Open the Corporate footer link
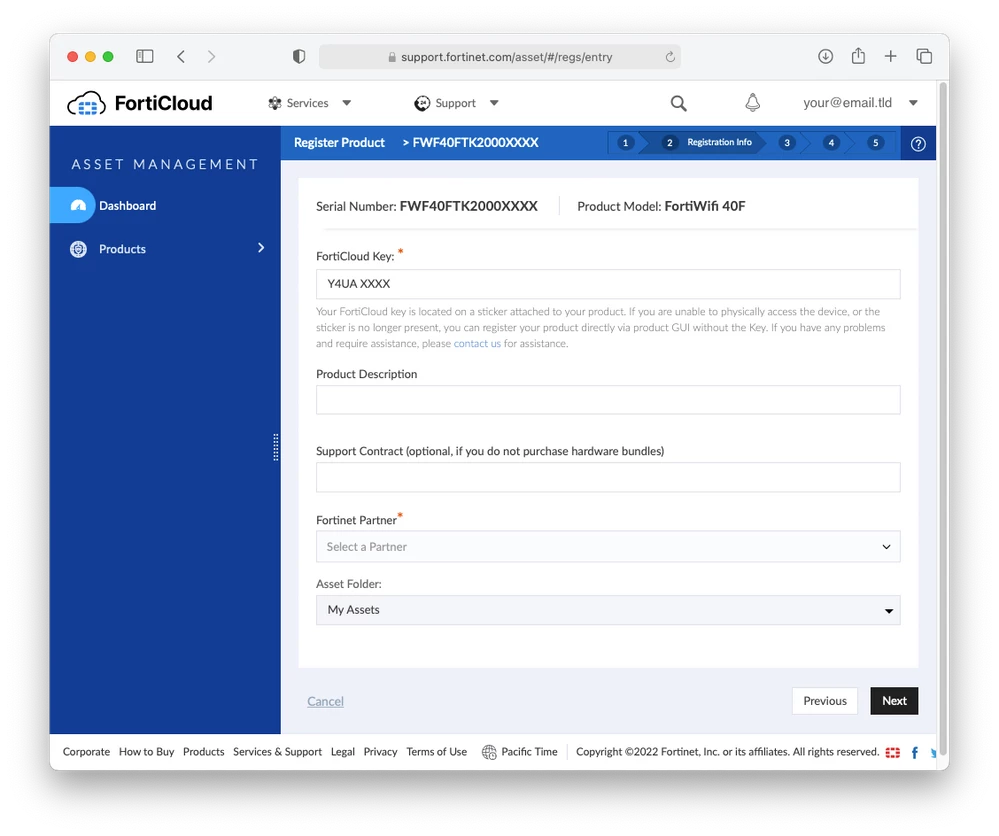Screen dimensions: 999x836 86,752
